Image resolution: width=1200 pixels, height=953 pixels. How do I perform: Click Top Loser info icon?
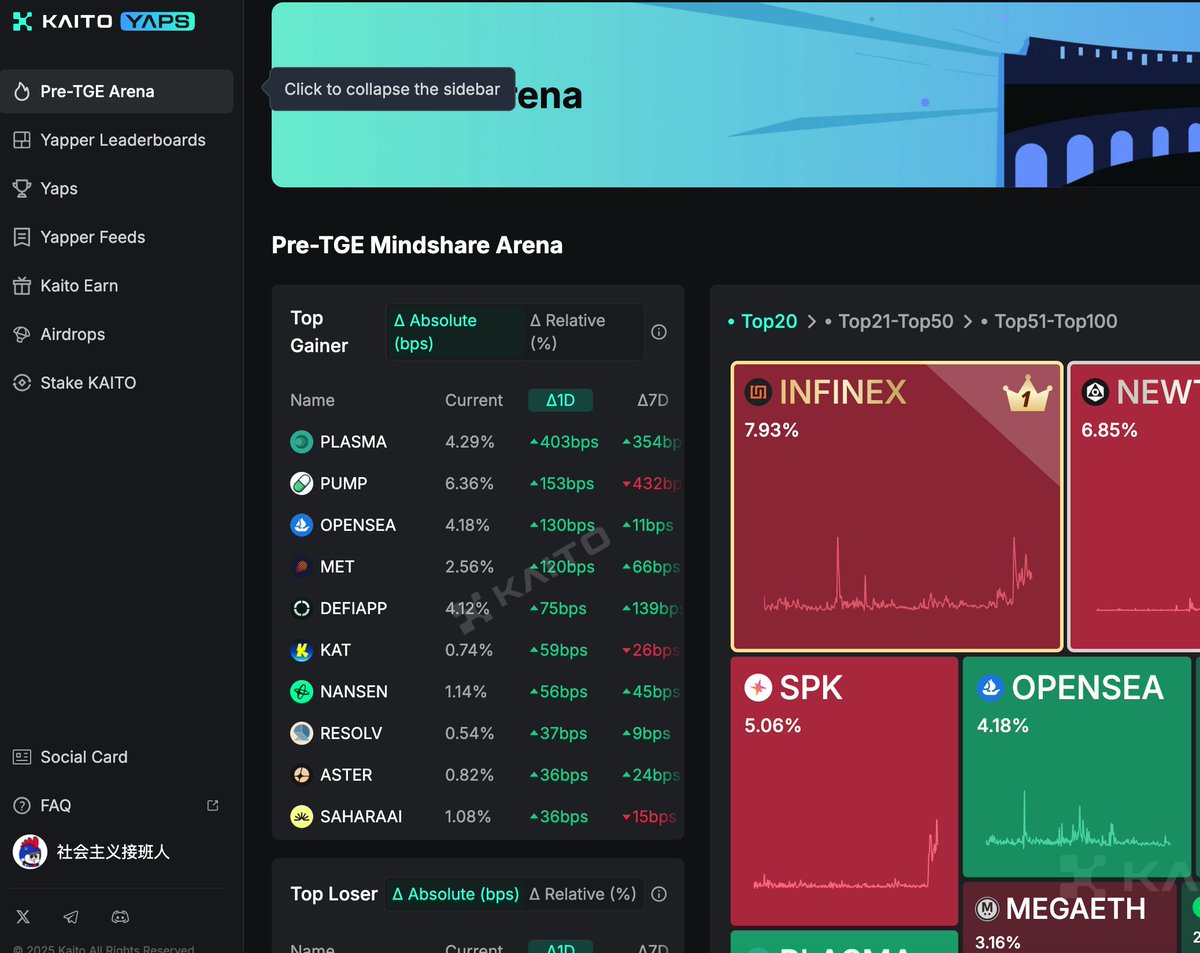(659, 894)
